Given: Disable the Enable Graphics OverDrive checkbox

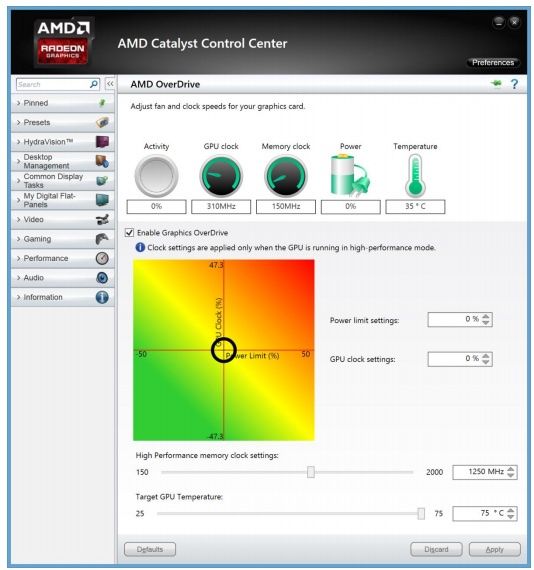Looking at the screenshot, I should [x=129, y=232].
